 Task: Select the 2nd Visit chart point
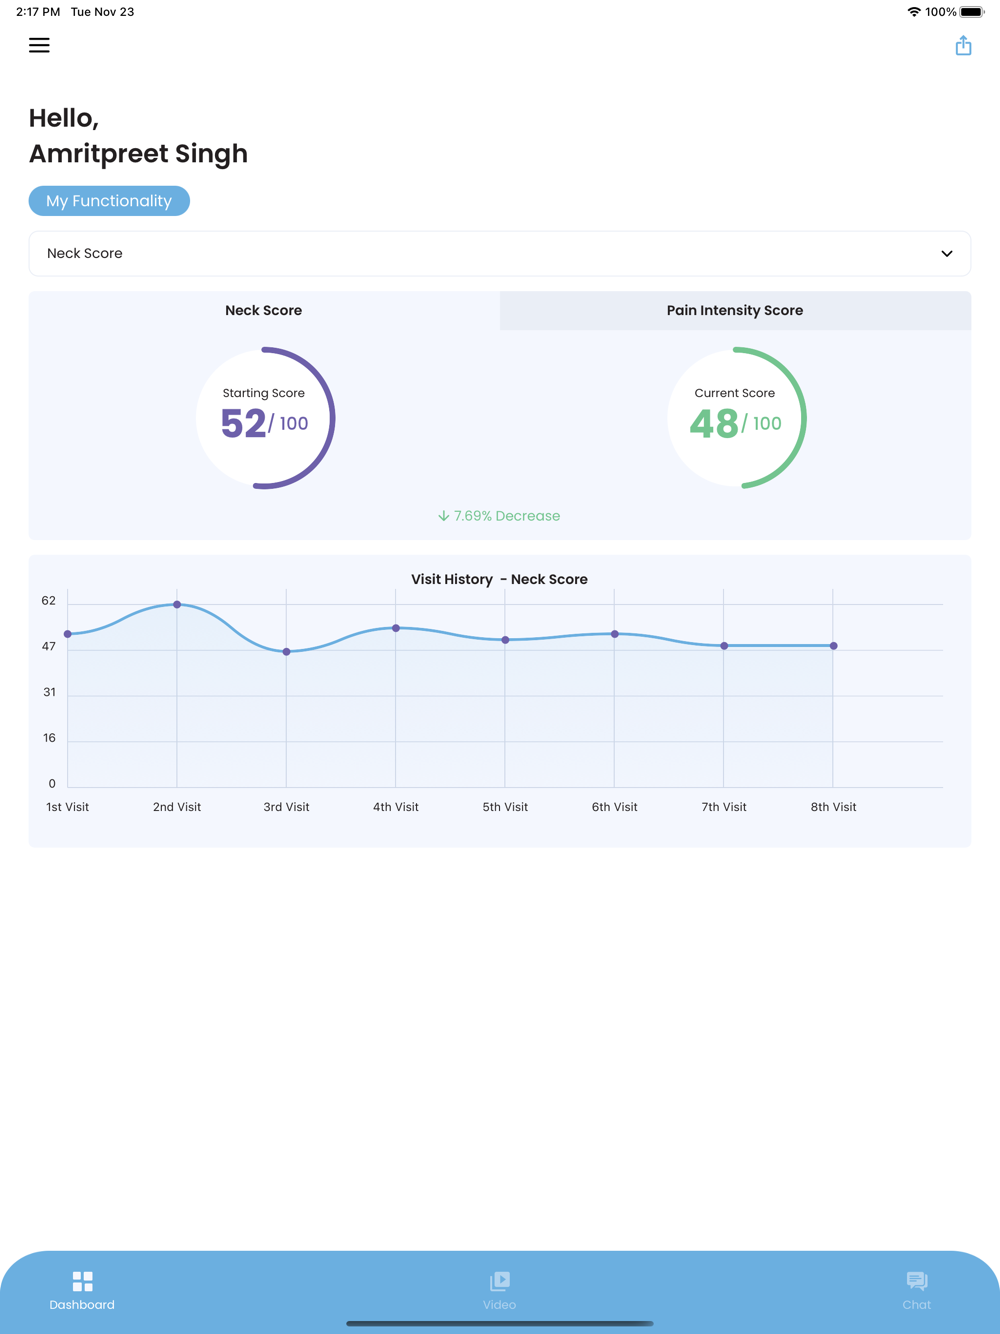coord(177,604)
